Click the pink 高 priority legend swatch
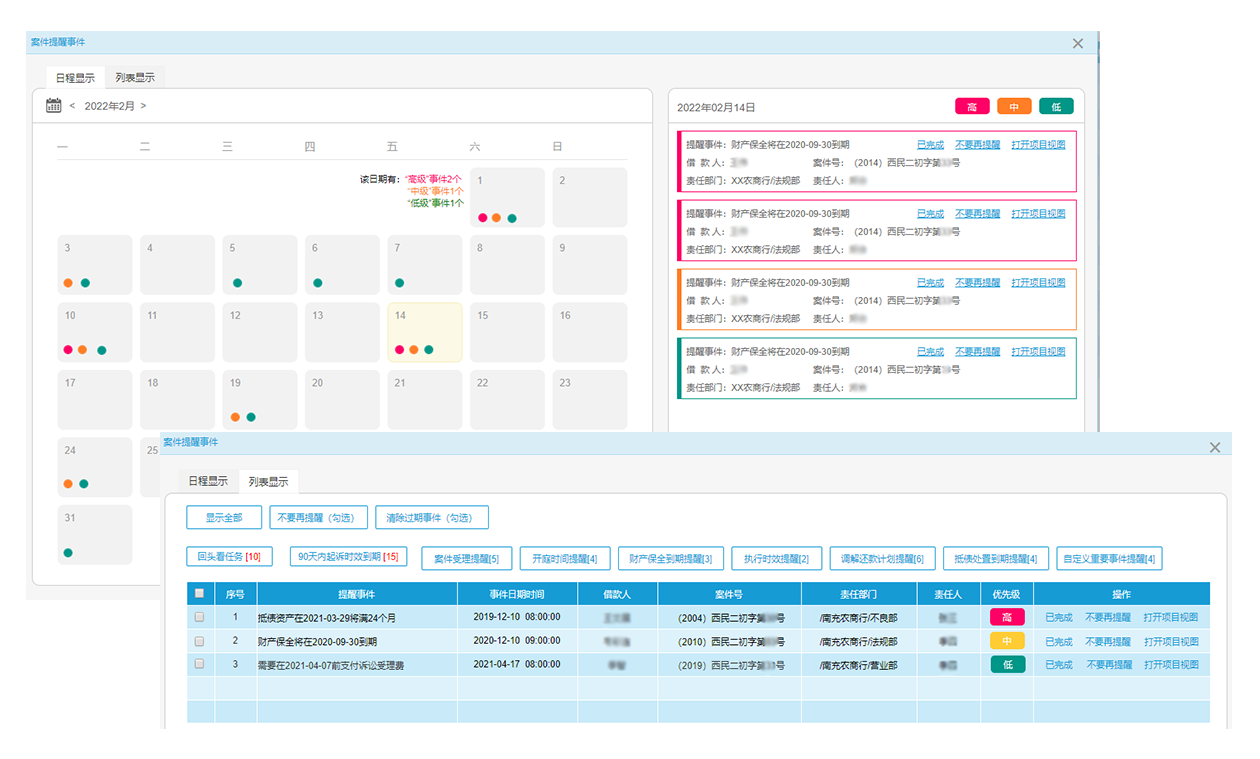Viewport: 1260px width, 759px height. point(972,107)
